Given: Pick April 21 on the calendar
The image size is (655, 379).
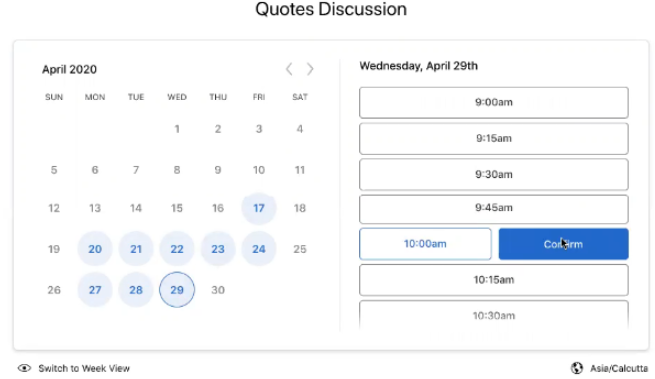Looking at the screenshot, I should pyautogui.click(x=136, y=249).
